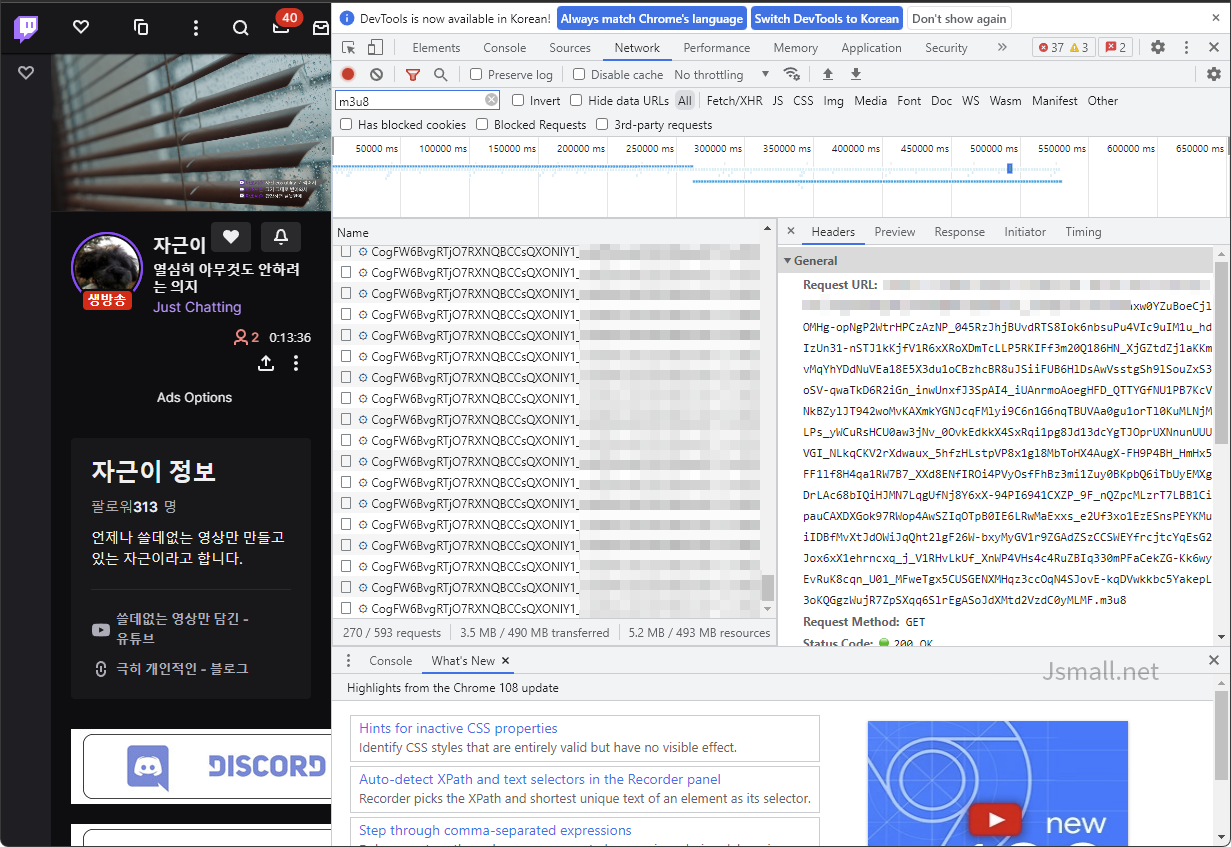Close the request details pane

point(790,232)
